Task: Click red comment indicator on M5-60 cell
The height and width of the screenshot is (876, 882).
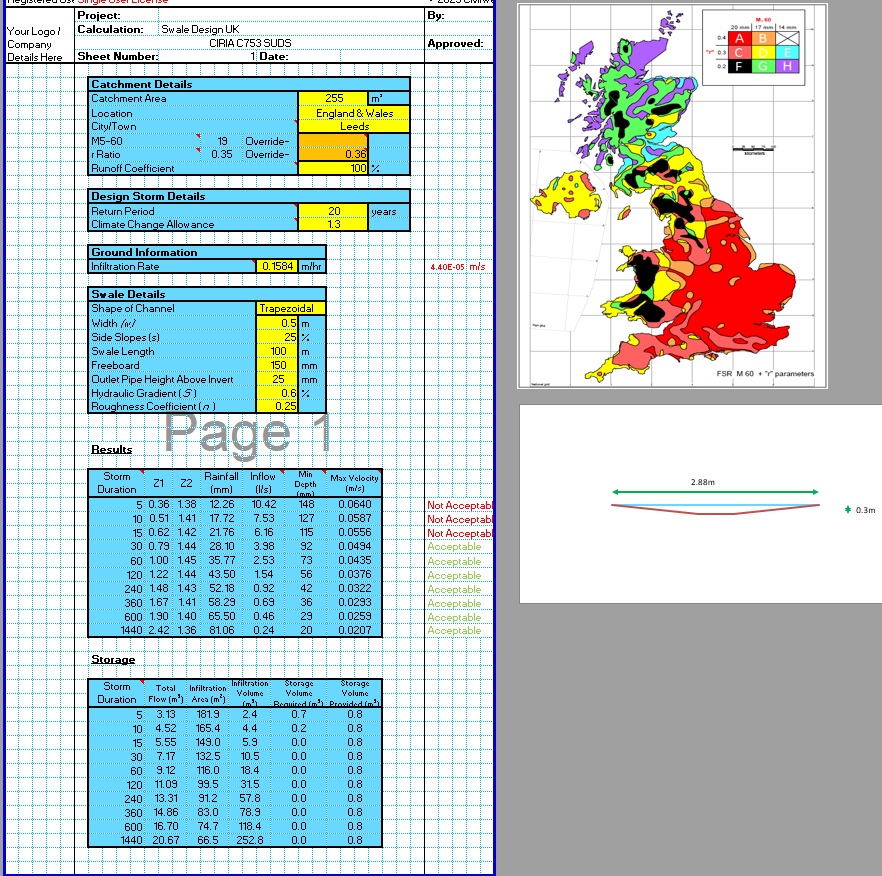Action: (x=198, y=136)
